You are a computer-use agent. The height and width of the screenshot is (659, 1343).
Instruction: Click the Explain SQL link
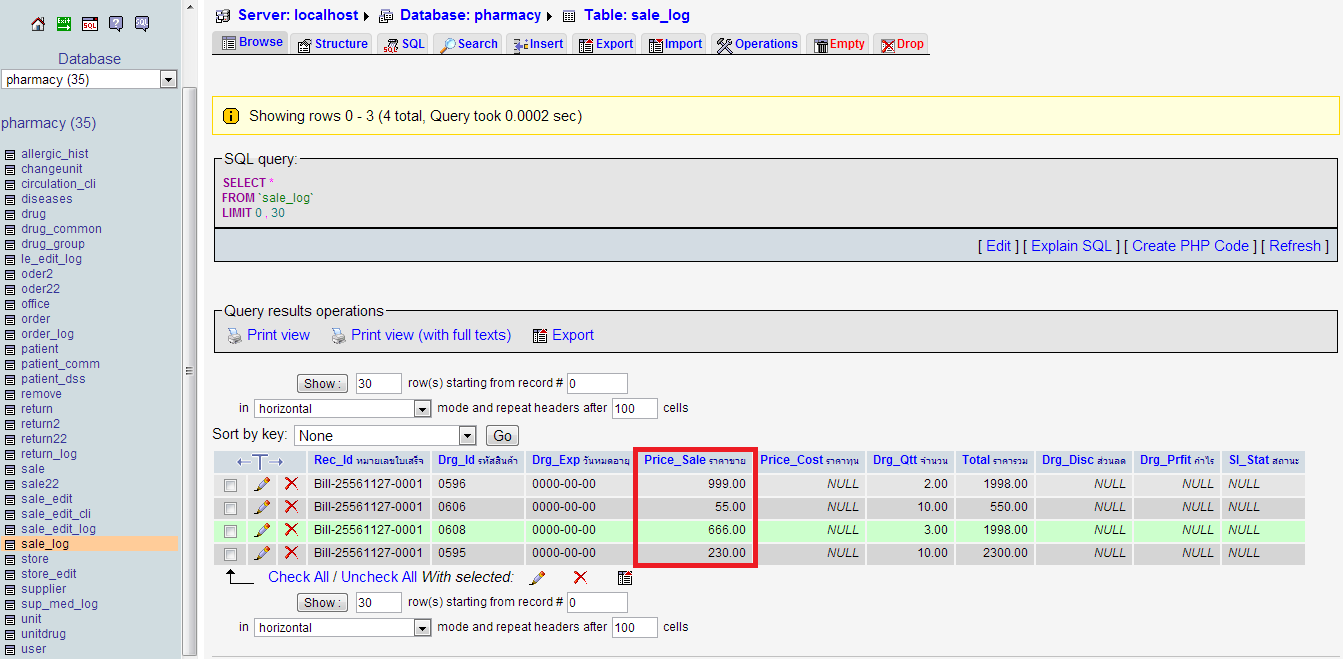pos(1072,246)
